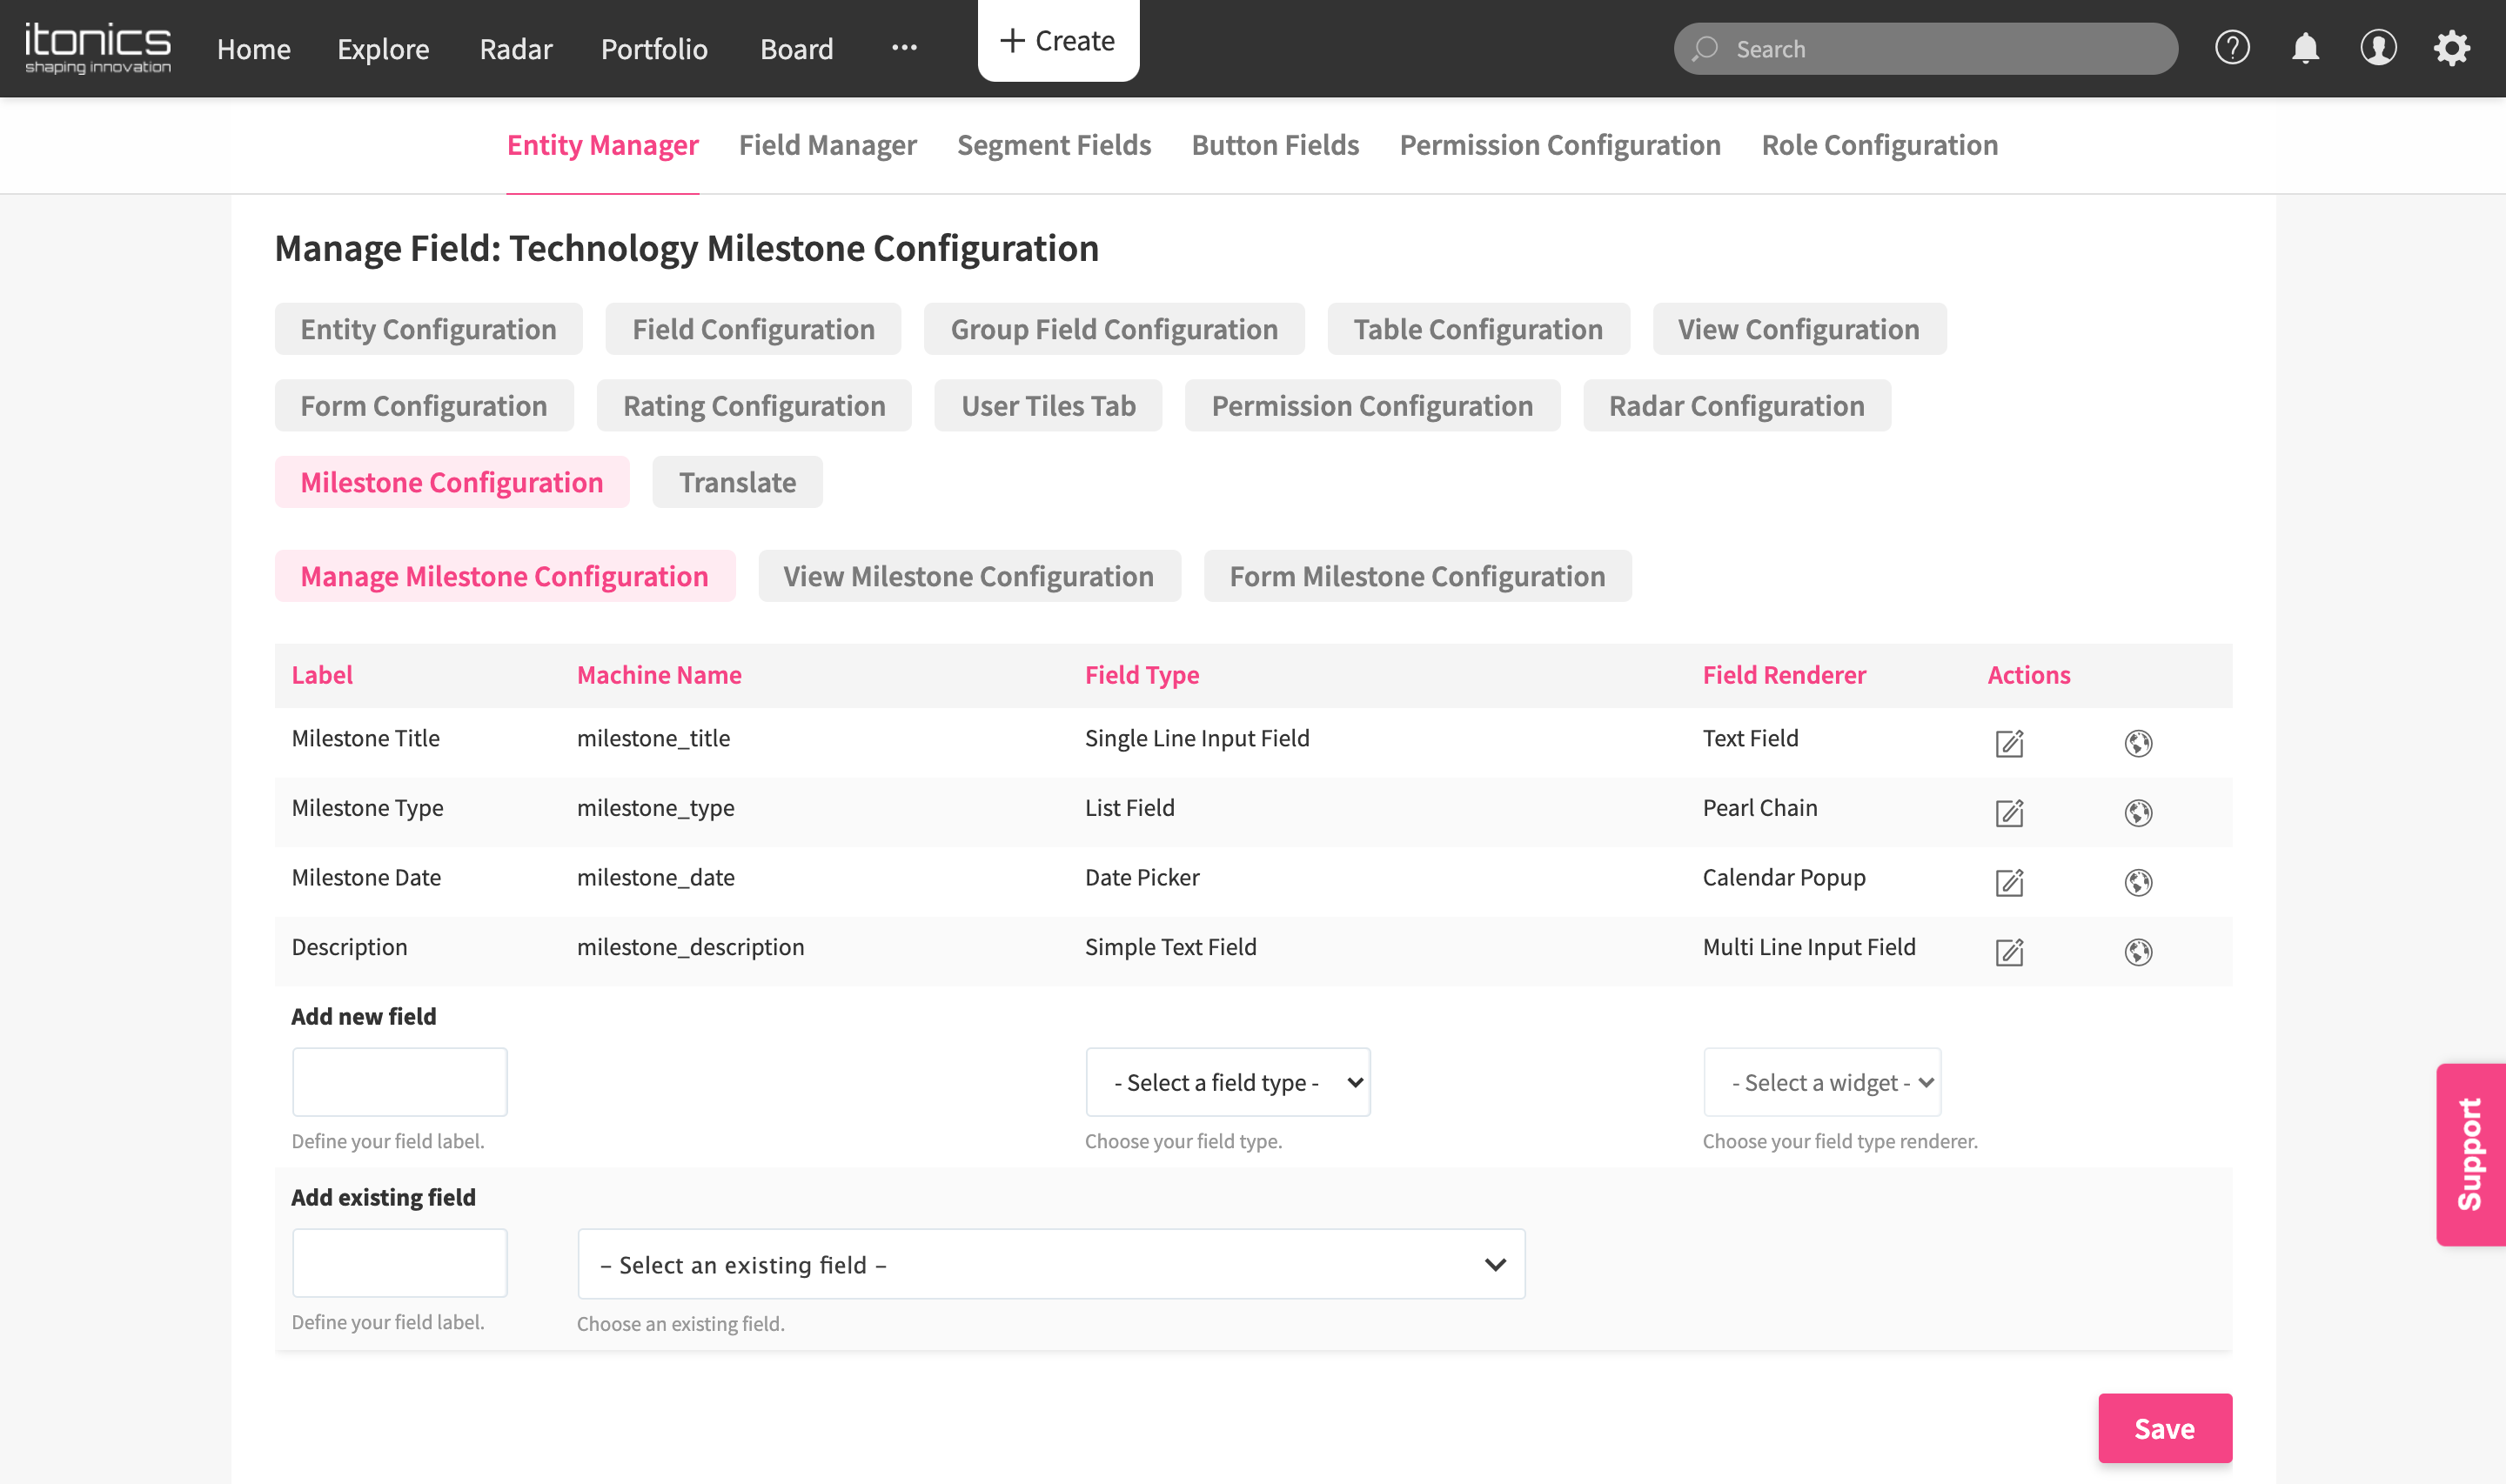Screen dimensions: 2506x1484
Task: Expand the Select a field type dropdown
Action: [x=1227, y=1082]
